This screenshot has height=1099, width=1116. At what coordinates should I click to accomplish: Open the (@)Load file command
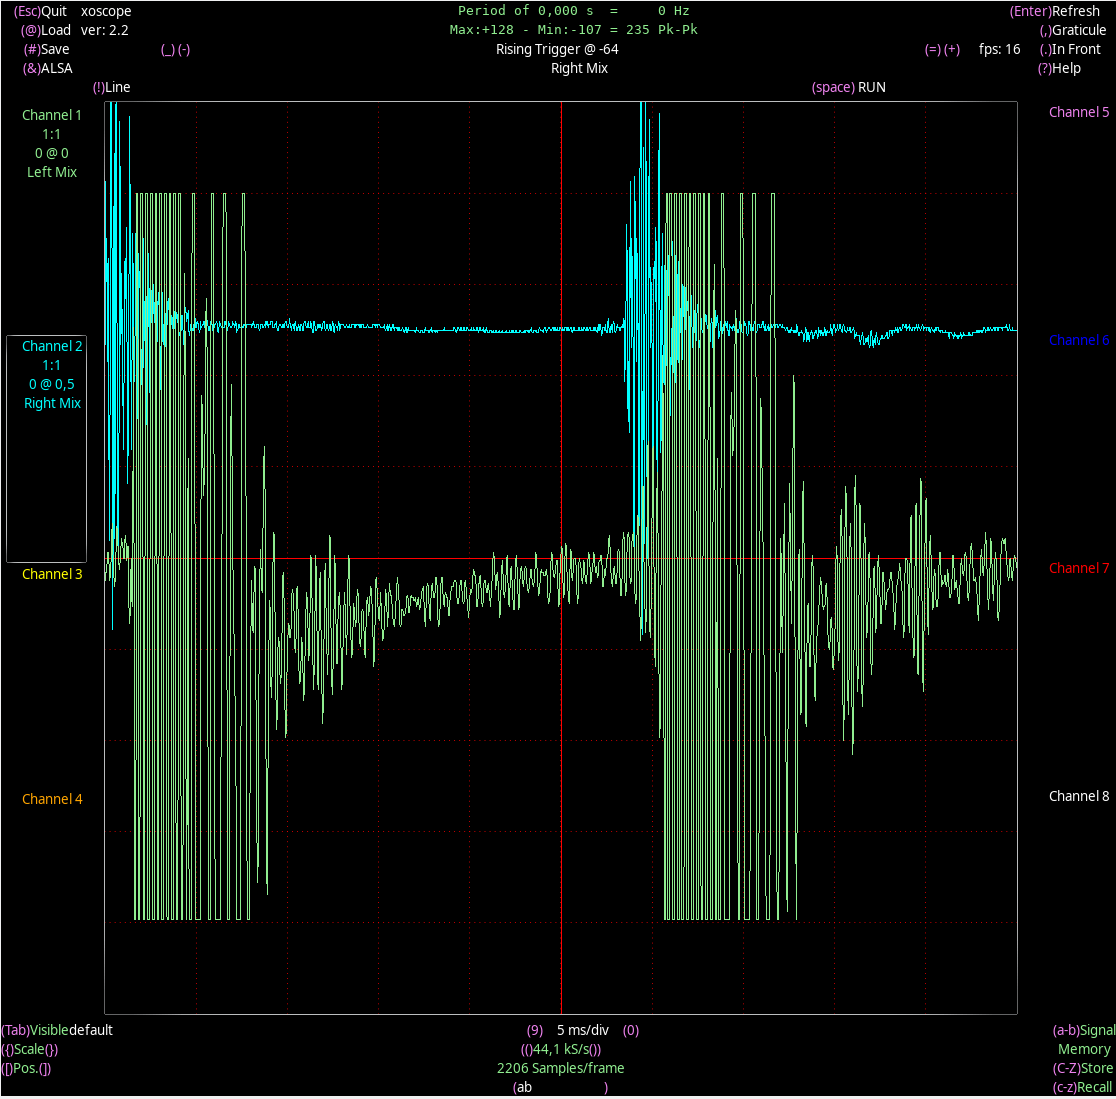(x=46, y=31)
